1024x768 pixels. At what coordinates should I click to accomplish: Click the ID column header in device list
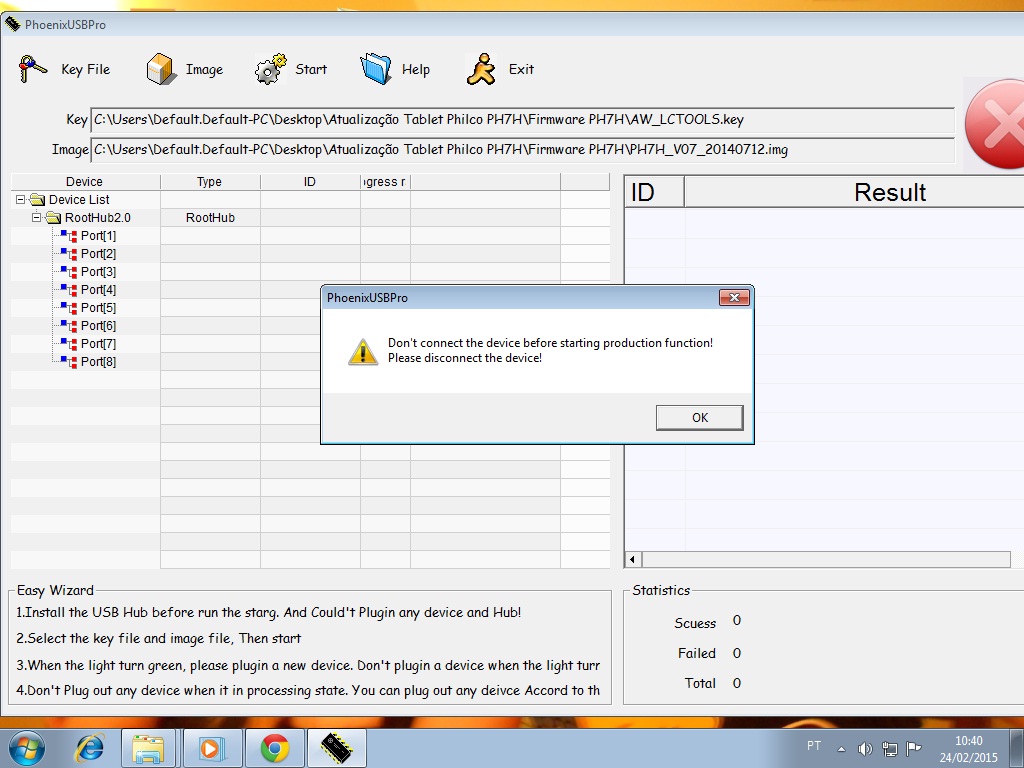310,182
